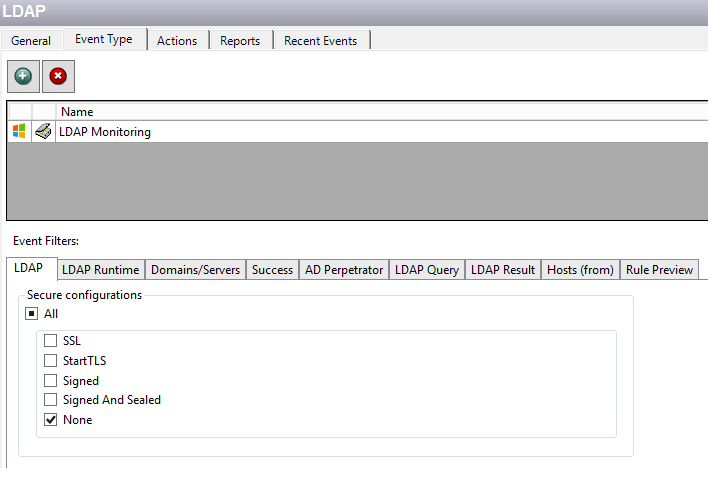Open the General tab

pyautogui.click(x=31, y=41)
